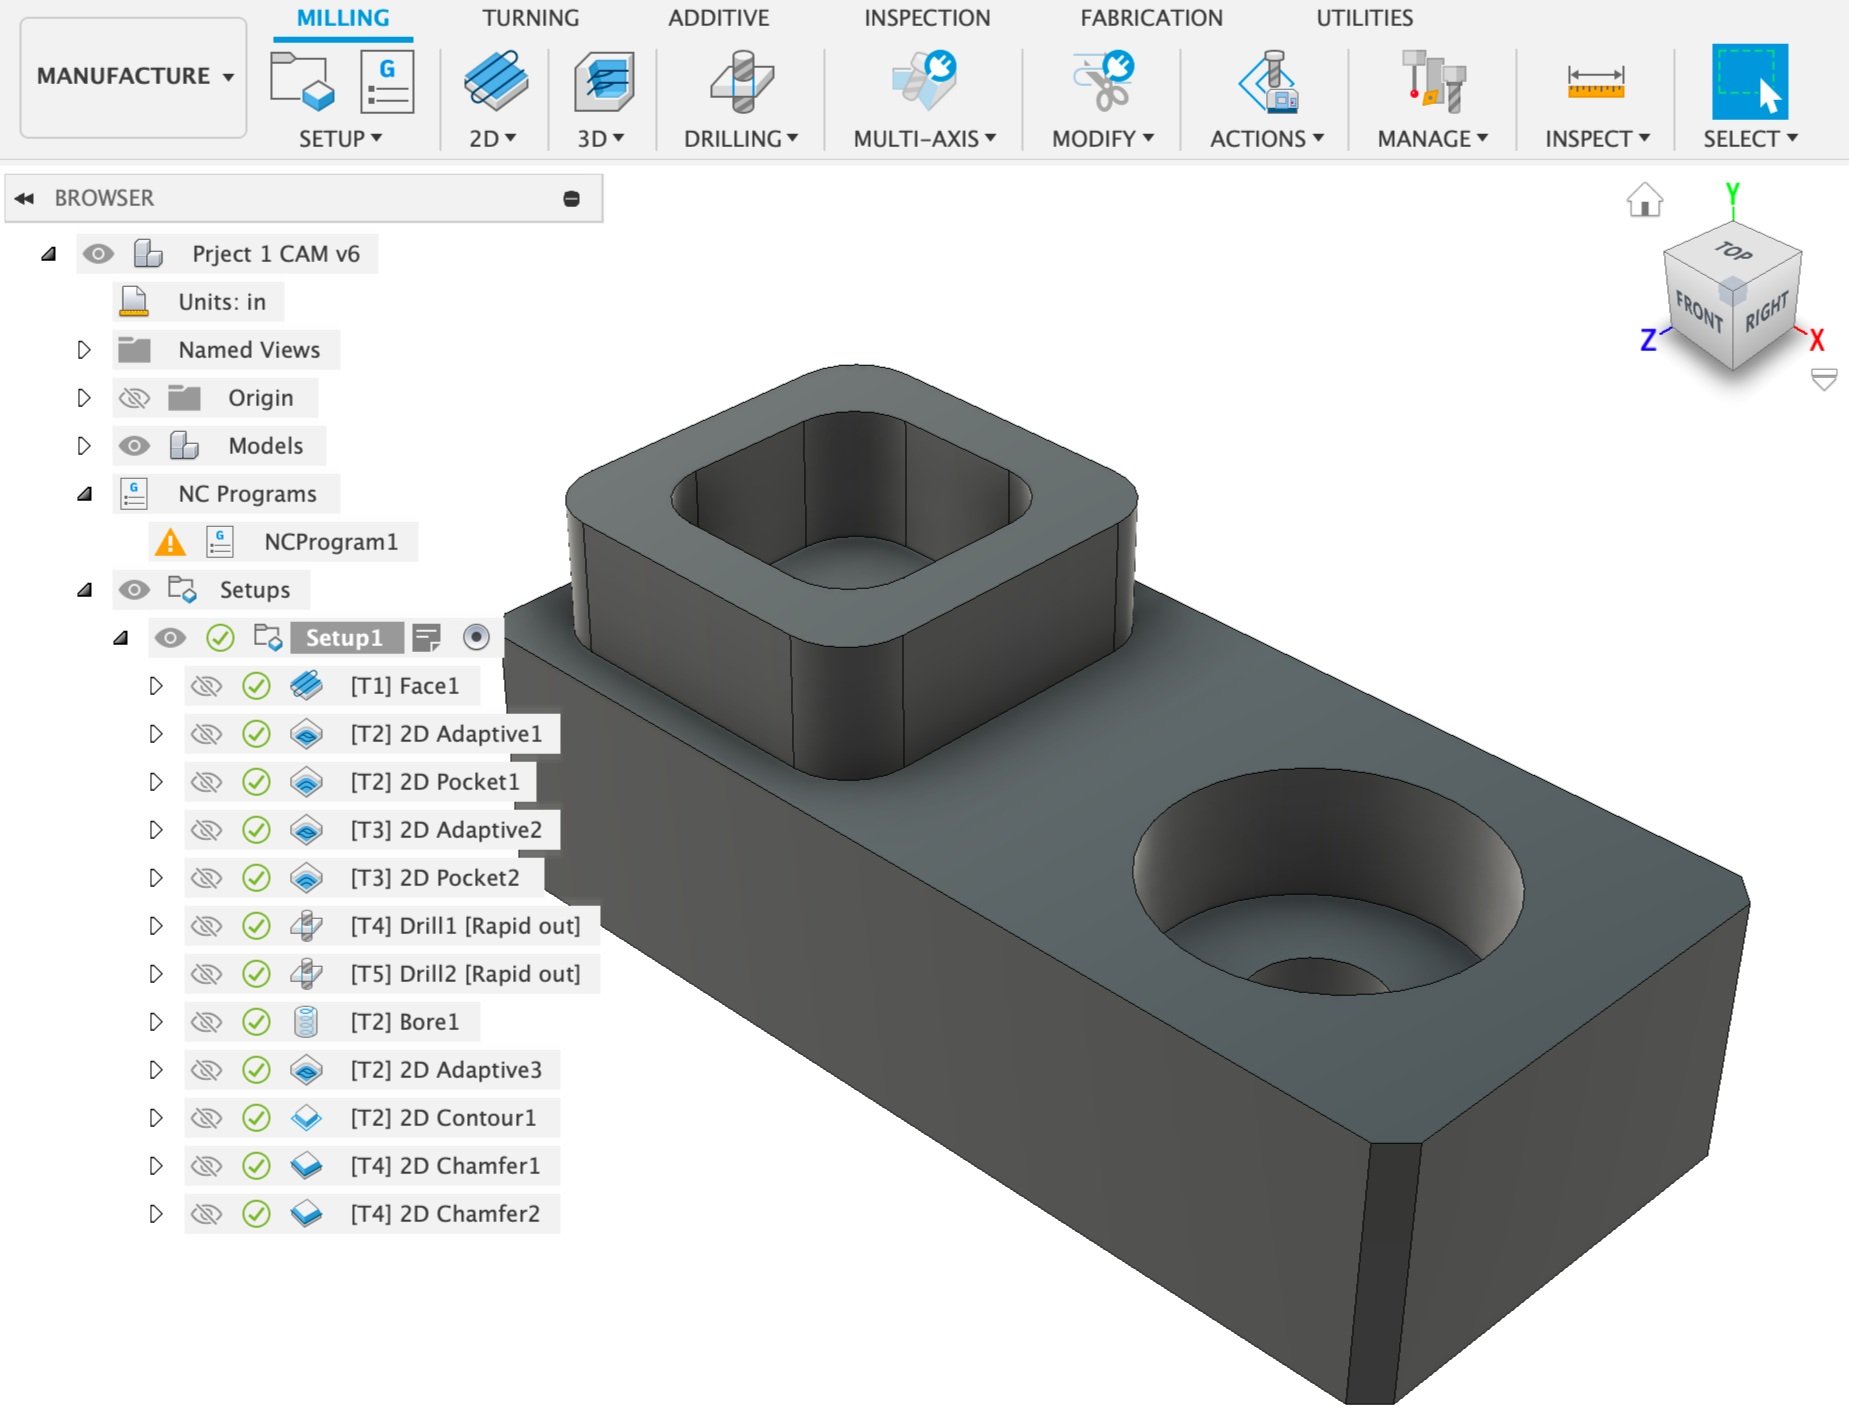
Task: Click the RIGHT face of ViewCube
Action: coord(1767,313)
